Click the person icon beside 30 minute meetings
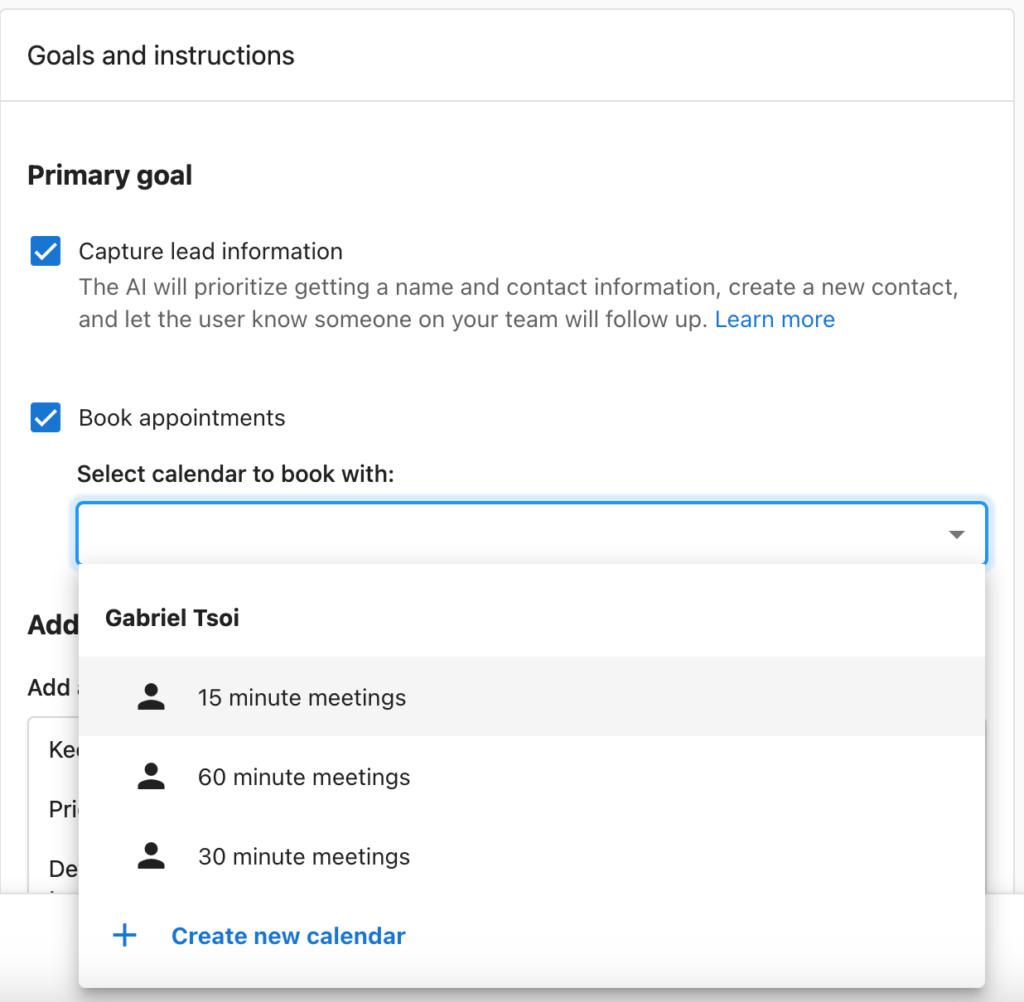 coord(151,856)
